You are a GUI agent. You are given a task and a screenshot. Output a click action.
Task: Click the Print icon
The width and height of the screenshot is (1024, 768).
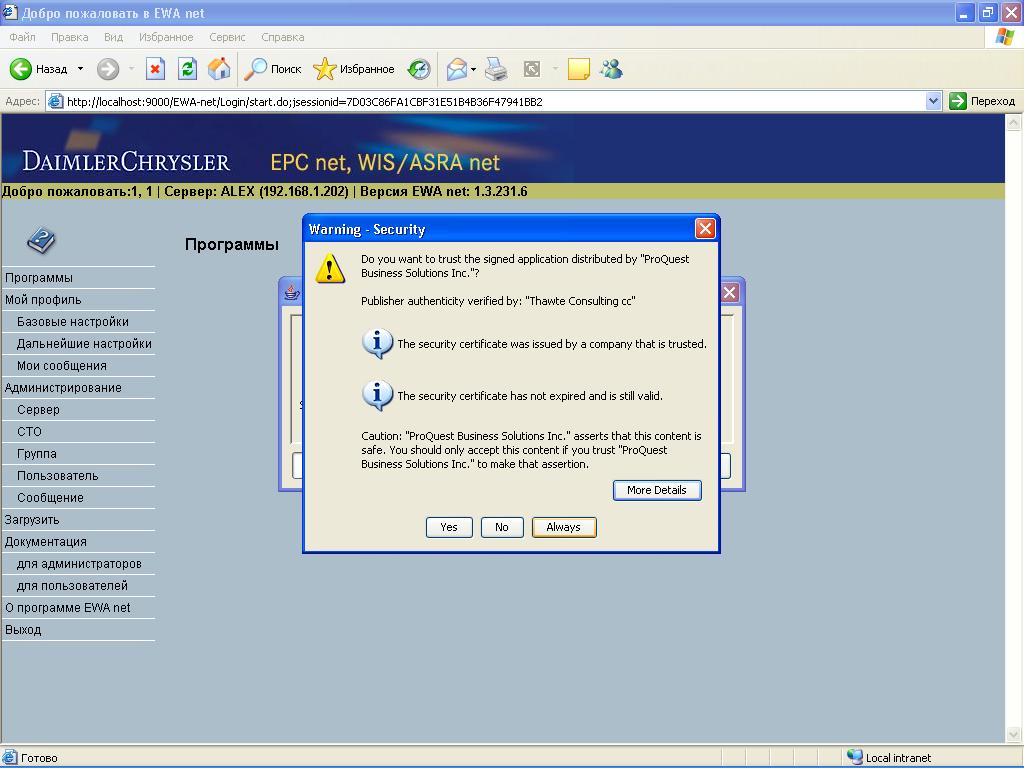[496, 69]
